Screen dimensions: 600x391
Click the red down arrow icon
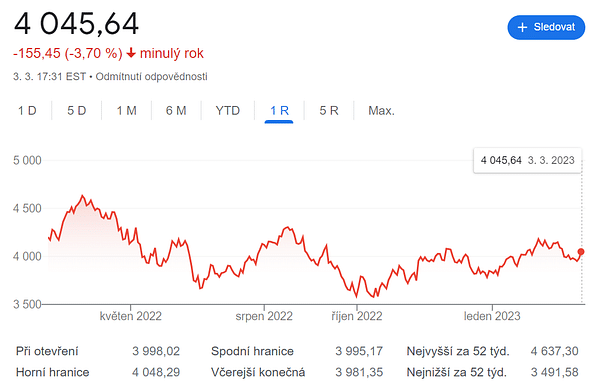[131, 53]
